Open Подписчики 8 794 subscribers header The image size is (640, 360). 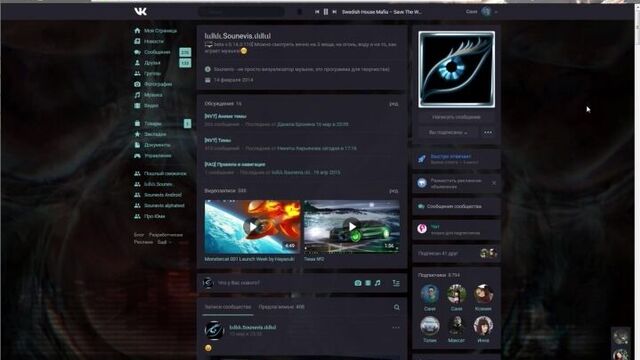[x=440, y=275]
